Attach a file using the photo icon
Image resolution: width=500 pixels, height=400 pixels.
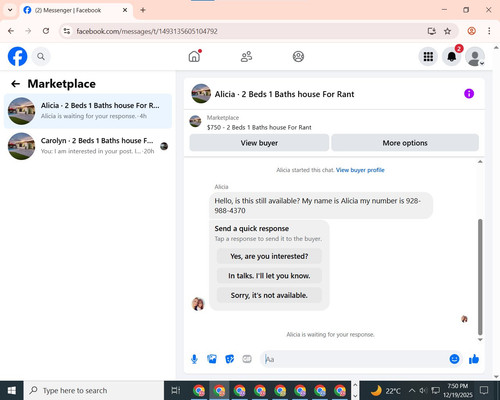tap(212, 359)
